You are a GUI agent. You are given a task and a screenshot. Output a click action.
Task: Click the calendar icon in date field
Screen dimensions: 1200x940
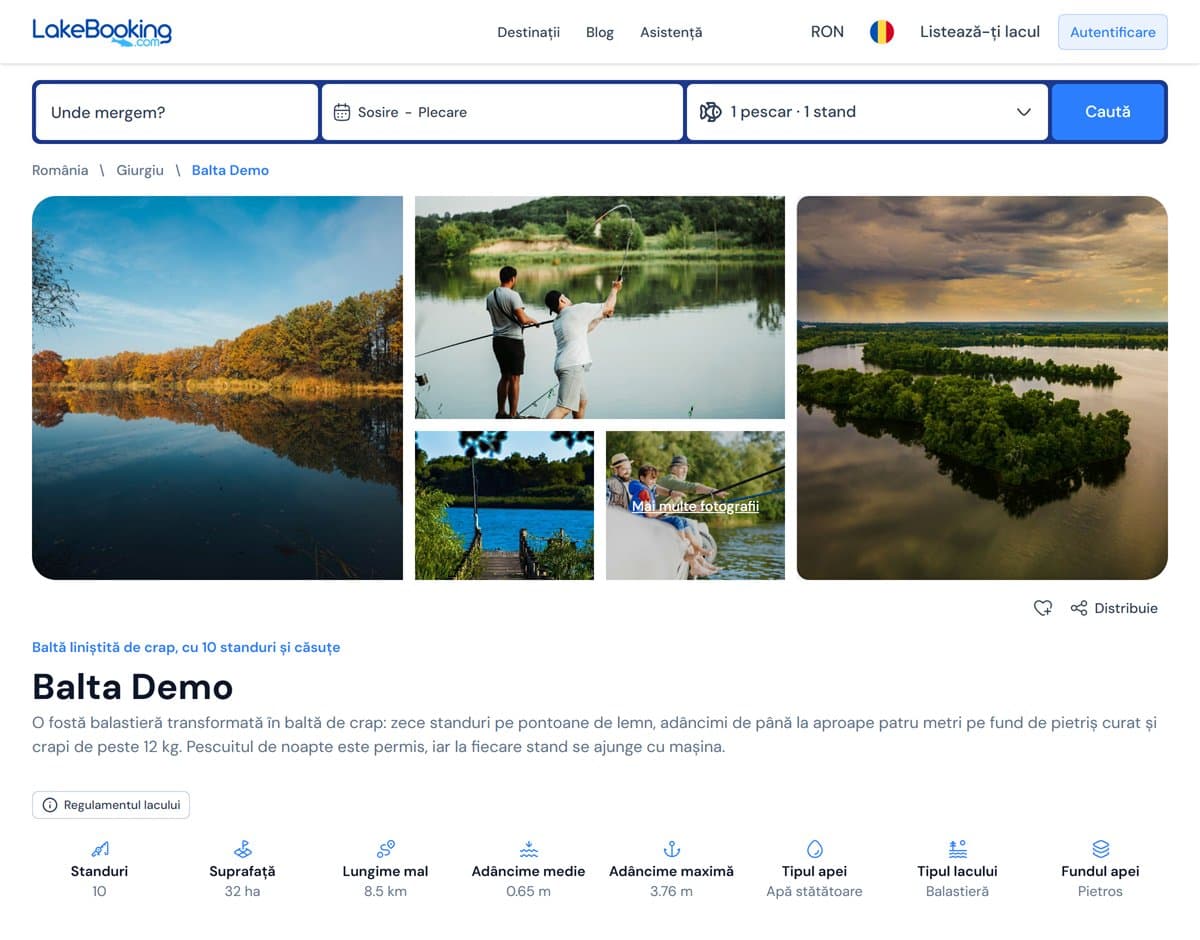(342, 112)
